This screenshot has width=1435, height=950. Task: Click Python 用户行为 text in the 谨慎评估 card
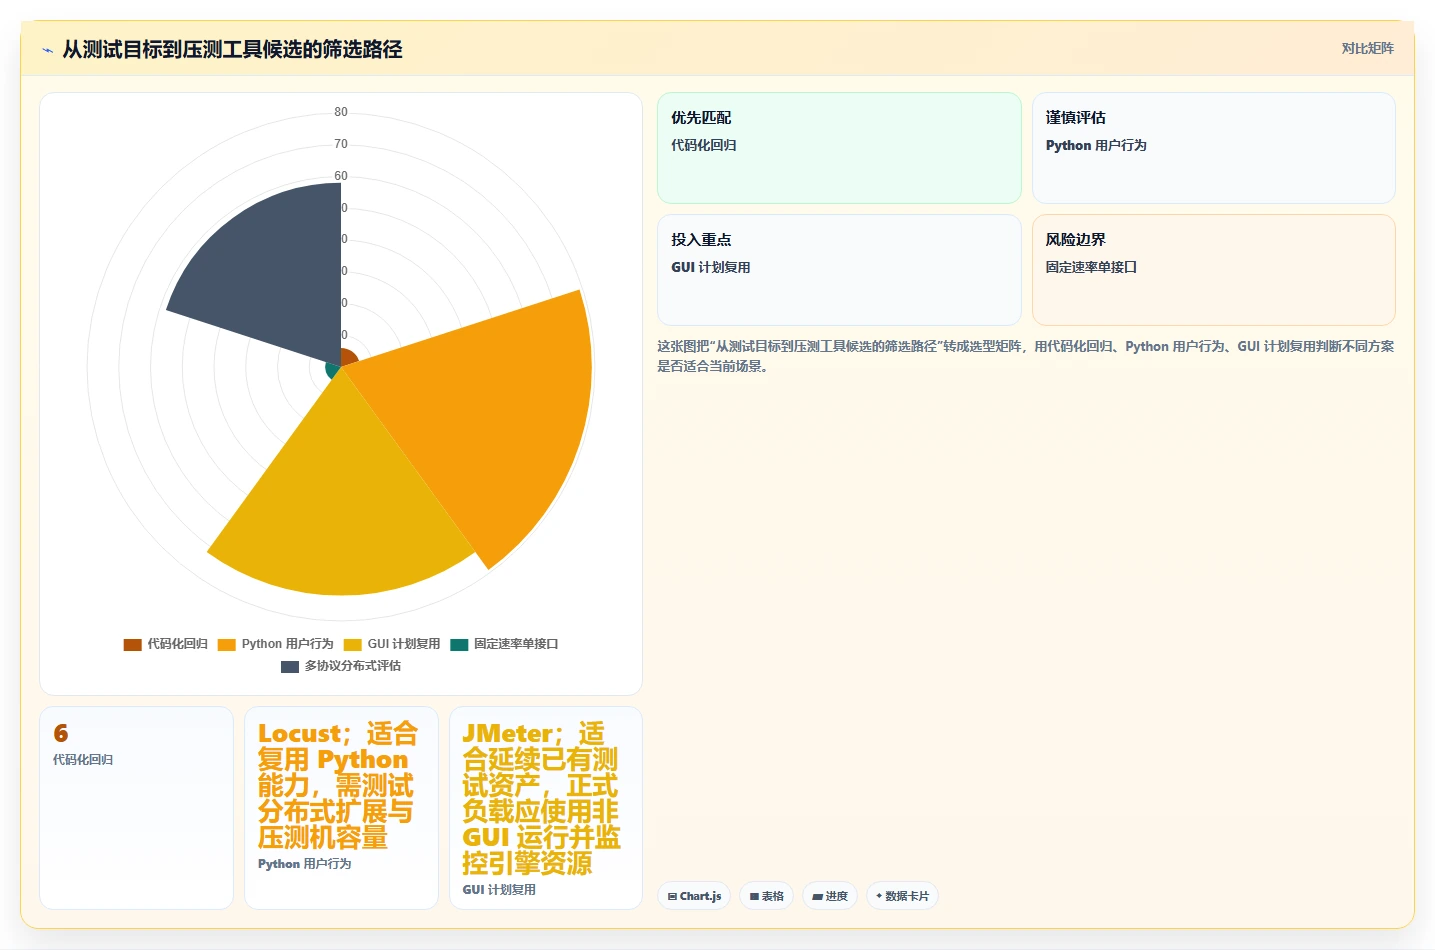1096,145
